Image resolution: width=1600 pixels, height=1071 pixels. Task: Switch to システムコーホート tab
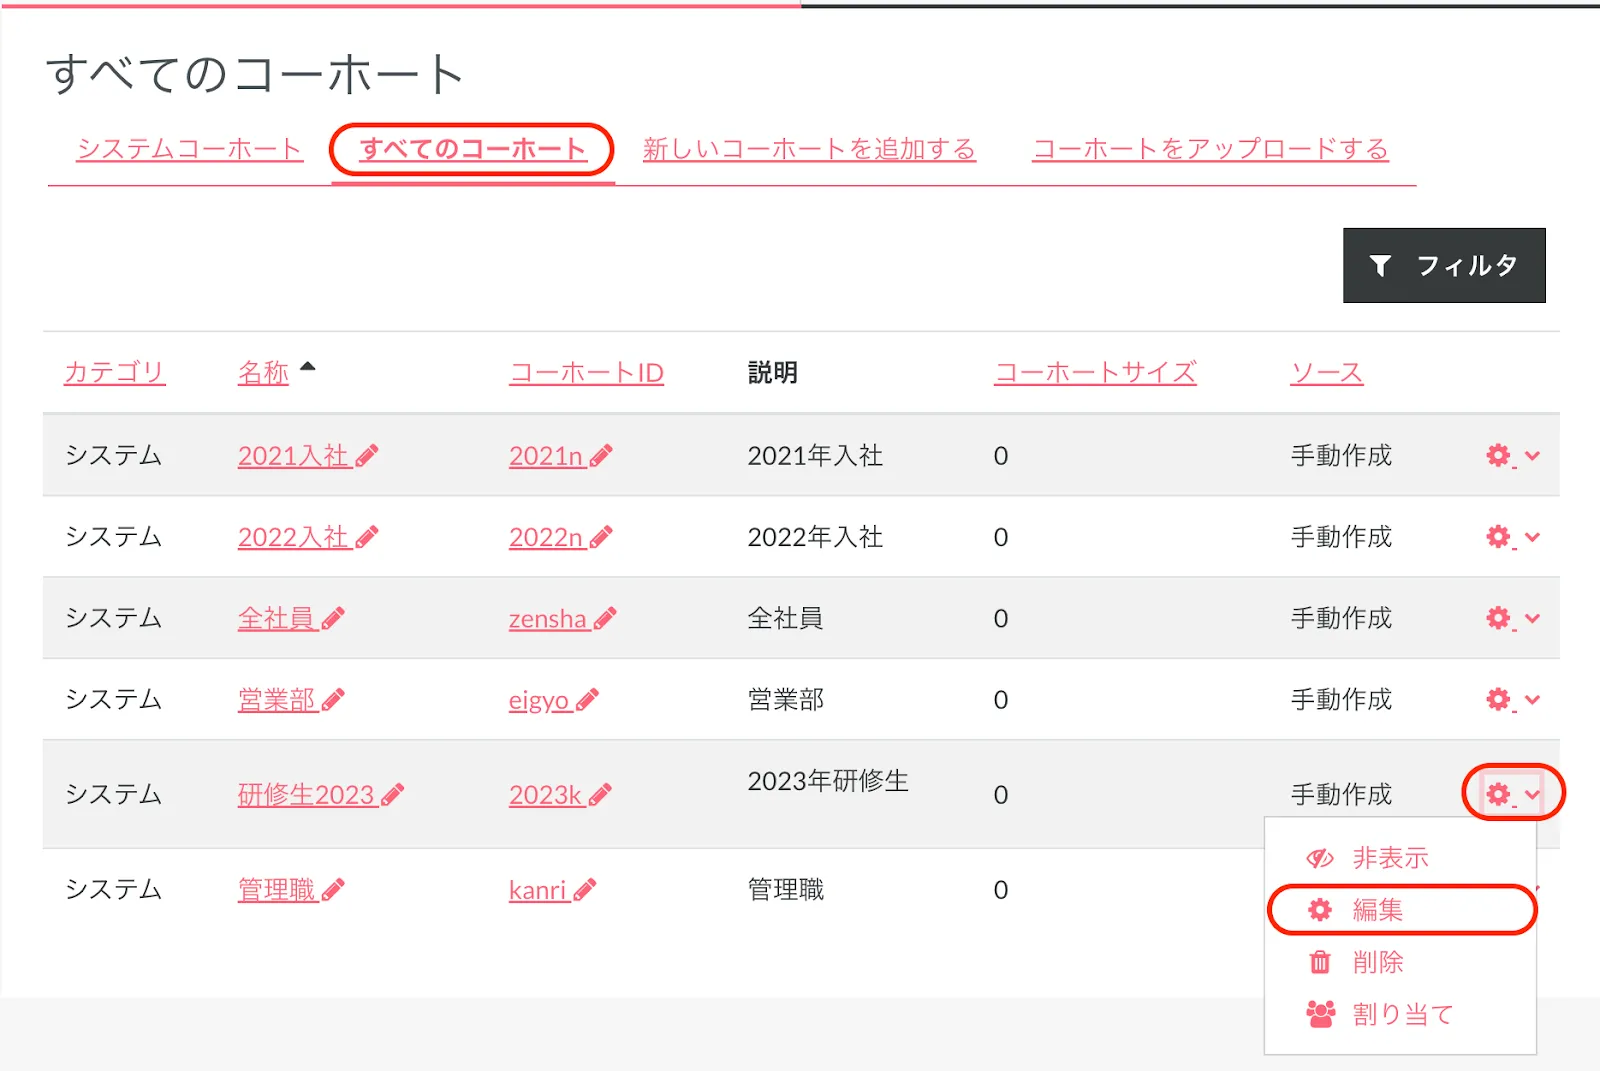[189, 149]
